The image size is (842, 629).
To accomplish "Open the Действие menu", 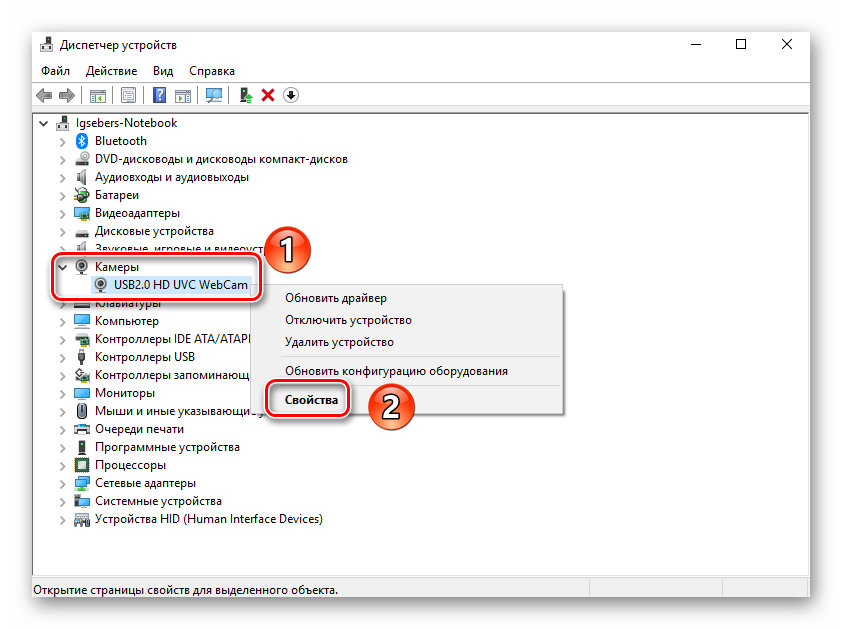I will 111,71.
